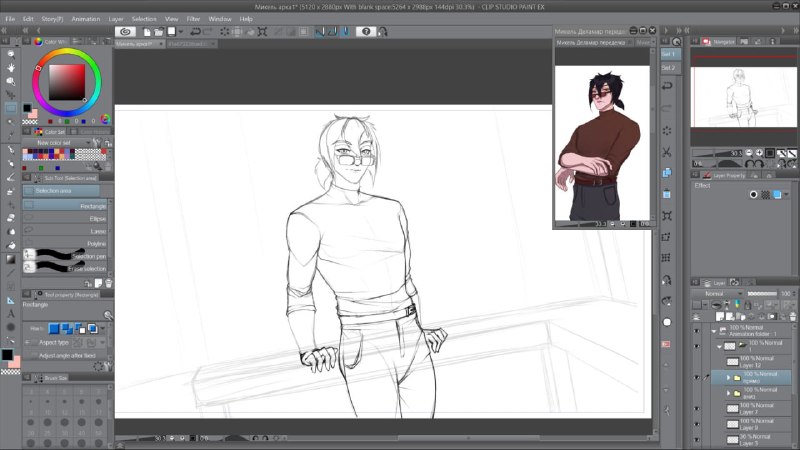Toggle visibility of Animation folder layer
Image resolution: width=800 pixels, height=450 pixels.
pos(696,331)
